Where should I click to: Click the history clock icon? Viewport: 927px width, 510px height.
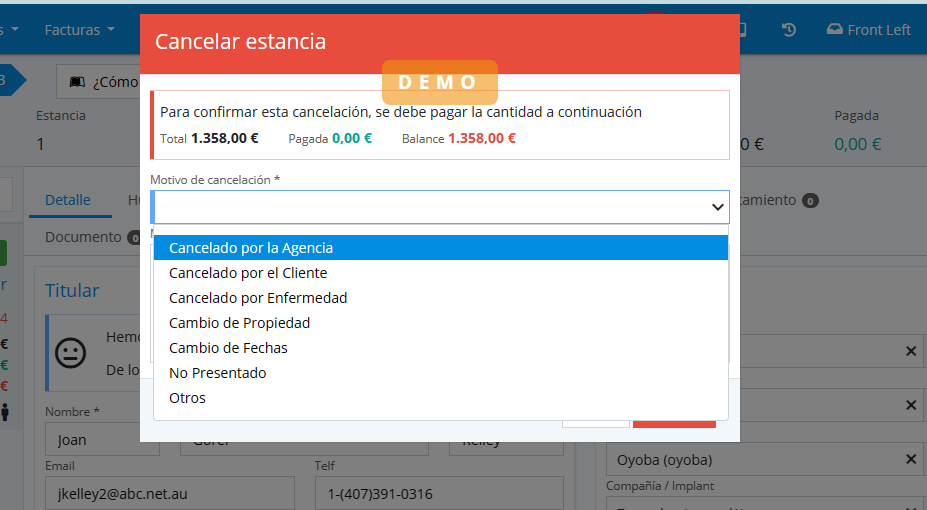click(x=789, y=30)
